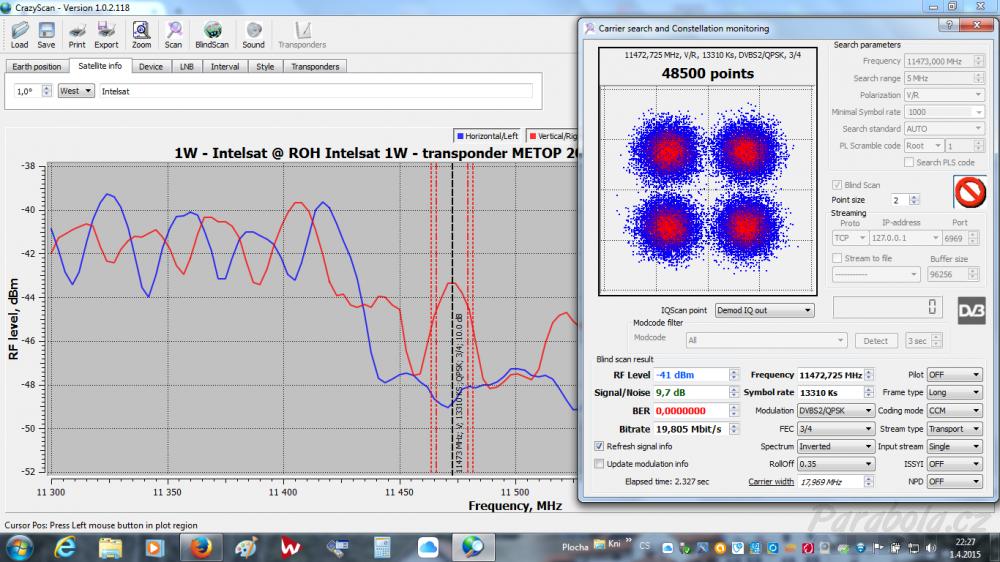Open the media player taskbar icon
The height and width of the screenshot is (562, 1000).
click(x=154, y=547)
